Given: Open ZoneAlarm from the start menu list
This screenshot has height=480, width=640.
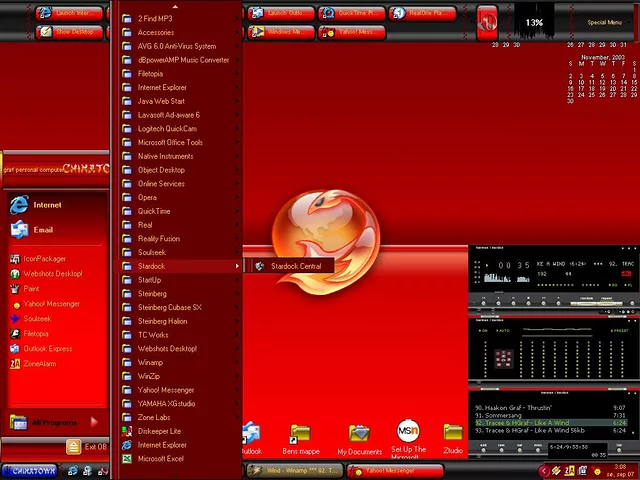Looking at the screenshot, I should [40, 364].
